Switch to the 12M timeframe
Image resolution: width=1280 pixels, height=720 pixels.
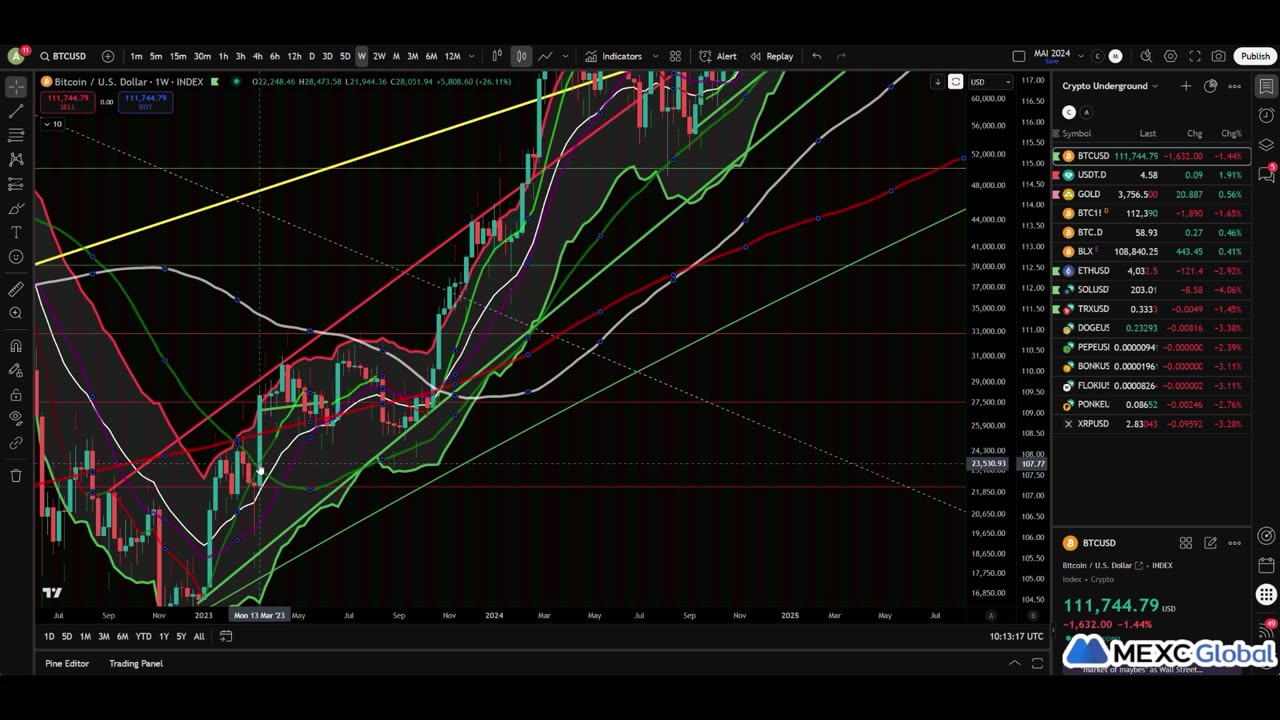coord(452,56)
